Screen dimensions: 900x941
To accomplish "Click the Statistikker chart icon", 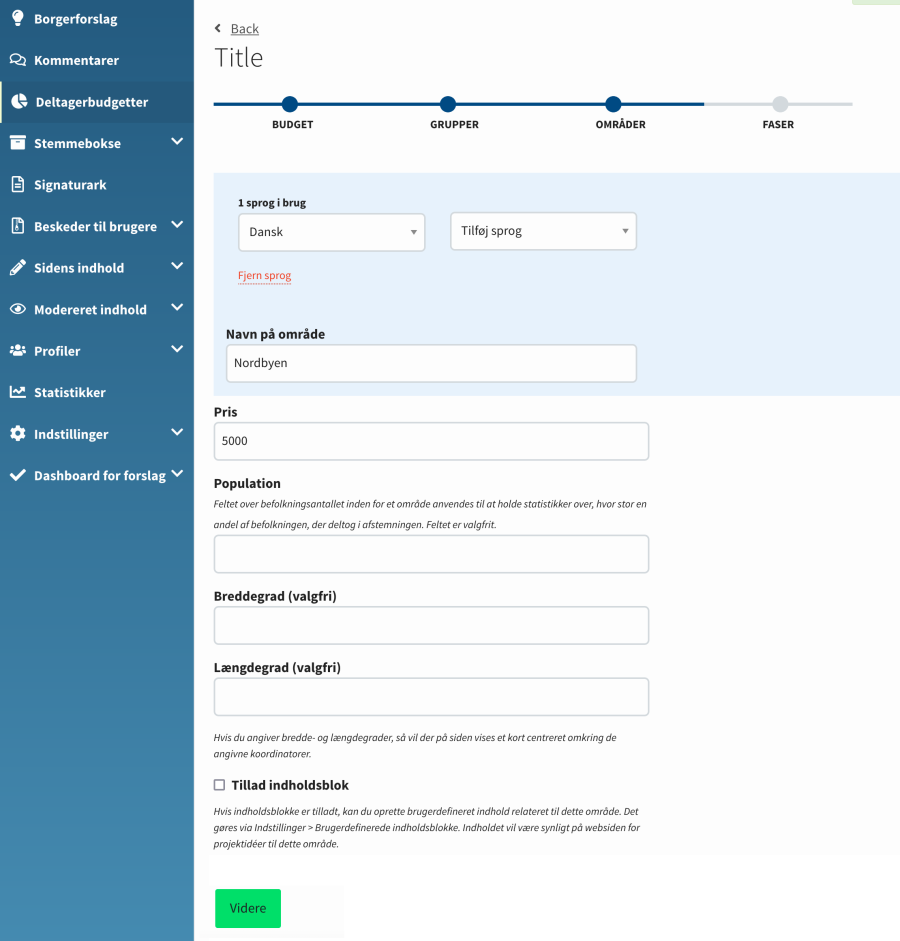I will click(x=18, y=392).
